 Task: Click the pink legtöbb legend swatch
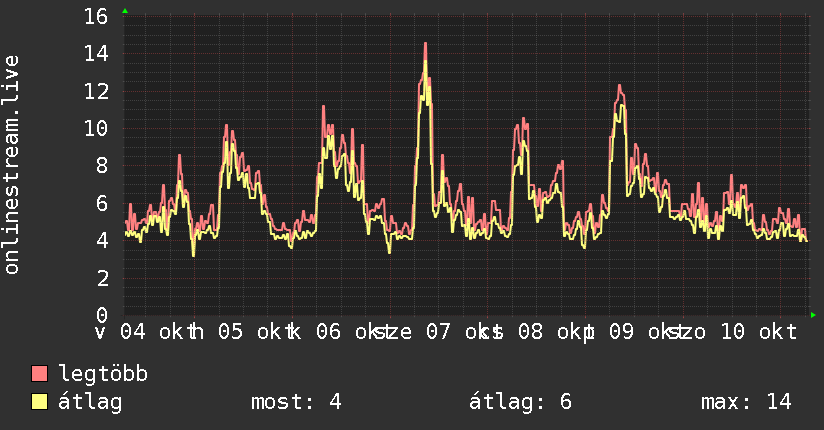[x=39, y=373]
